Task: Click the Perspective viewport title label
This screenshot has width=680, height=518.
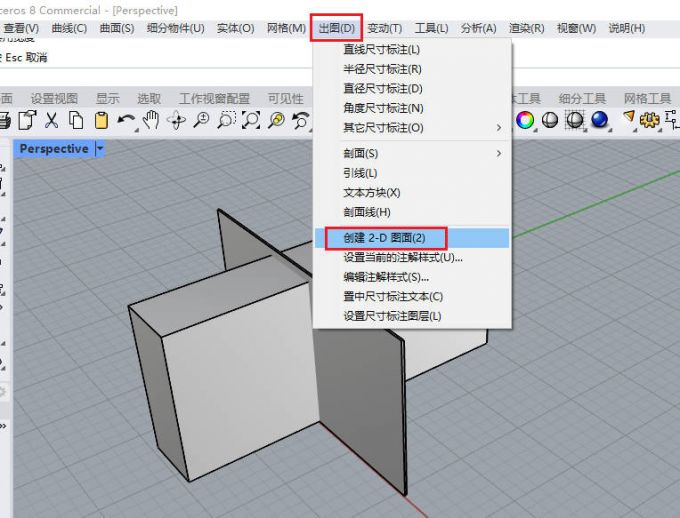Action: [54, 149]
